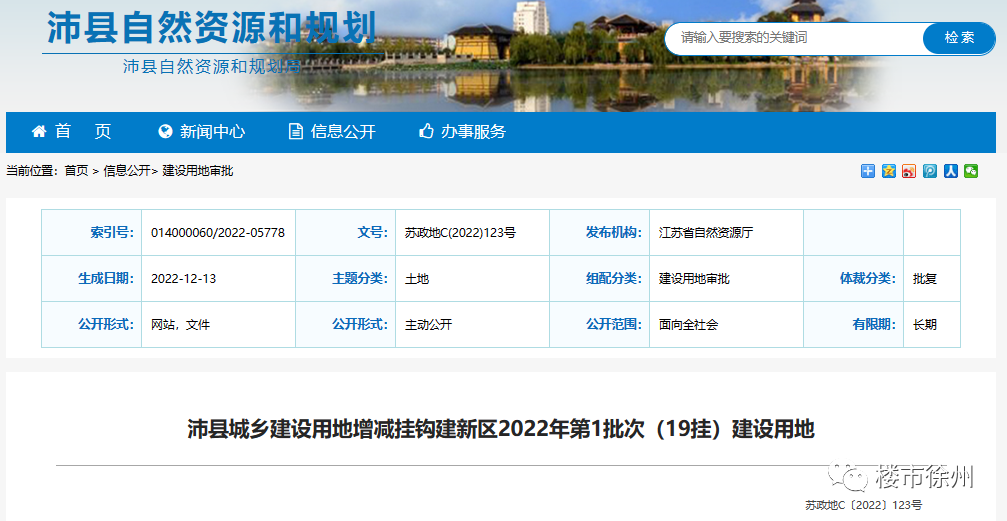Share via green WeChat icon
The image size is (1007, 521).
pos(971,171)
